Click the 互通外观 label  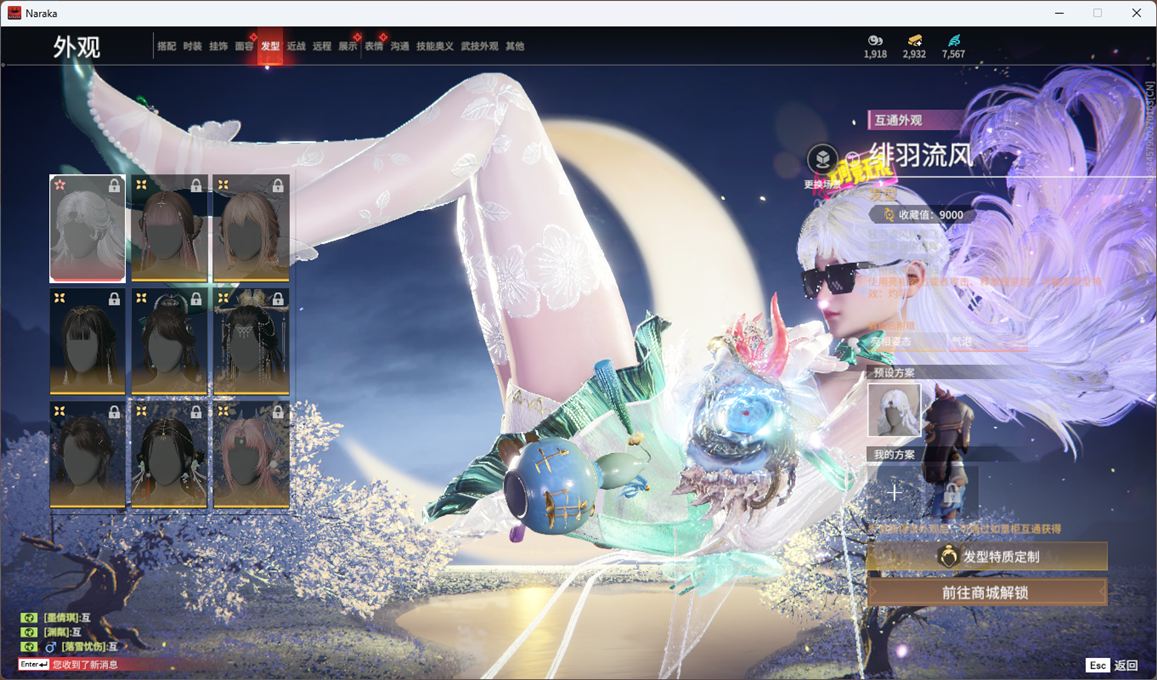click(x=898, y=120)
